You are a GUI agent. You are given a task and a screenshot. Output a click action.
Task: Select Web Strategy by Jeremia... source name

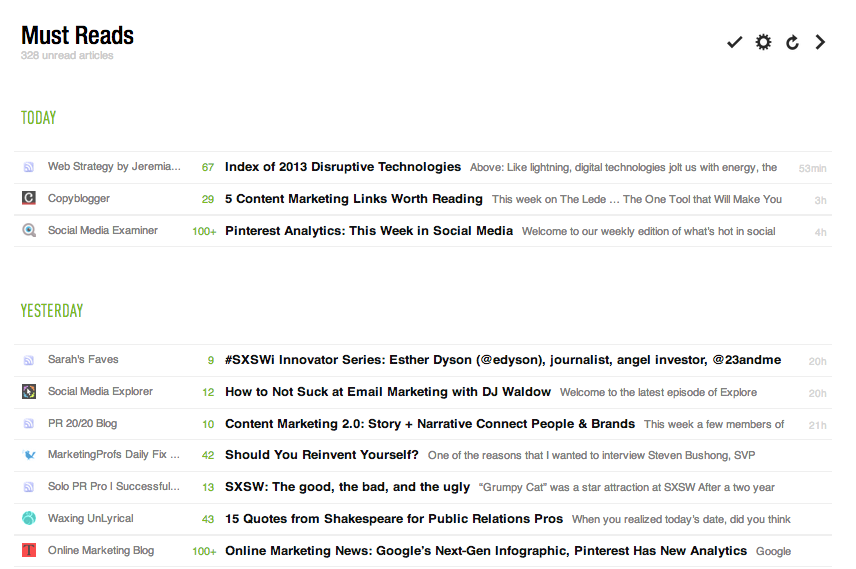point(114,167)
